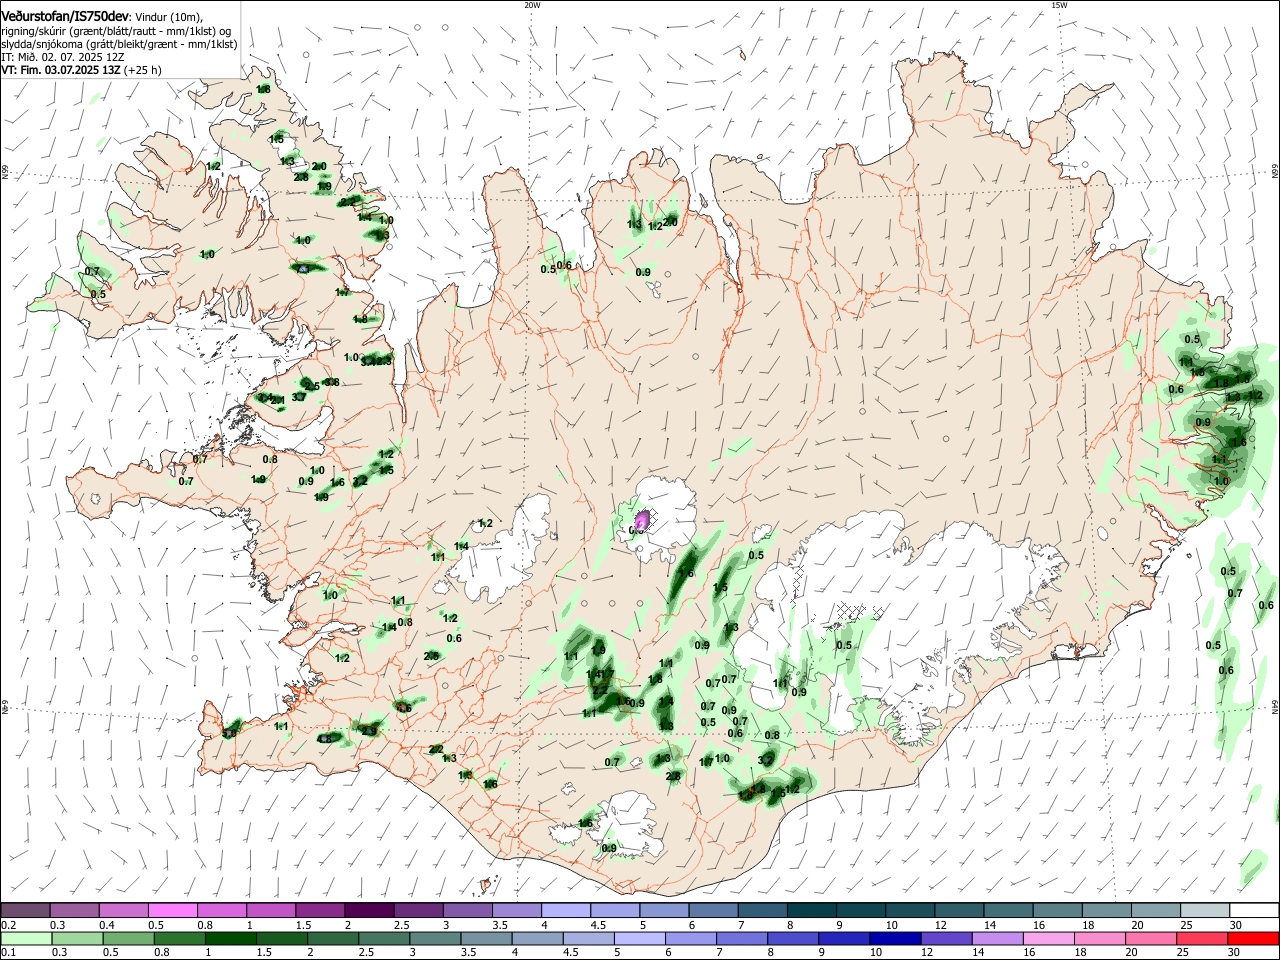Pick the white top-row swatch after 30
This screenshot has height=960, width=1280.
point(1255,910)
